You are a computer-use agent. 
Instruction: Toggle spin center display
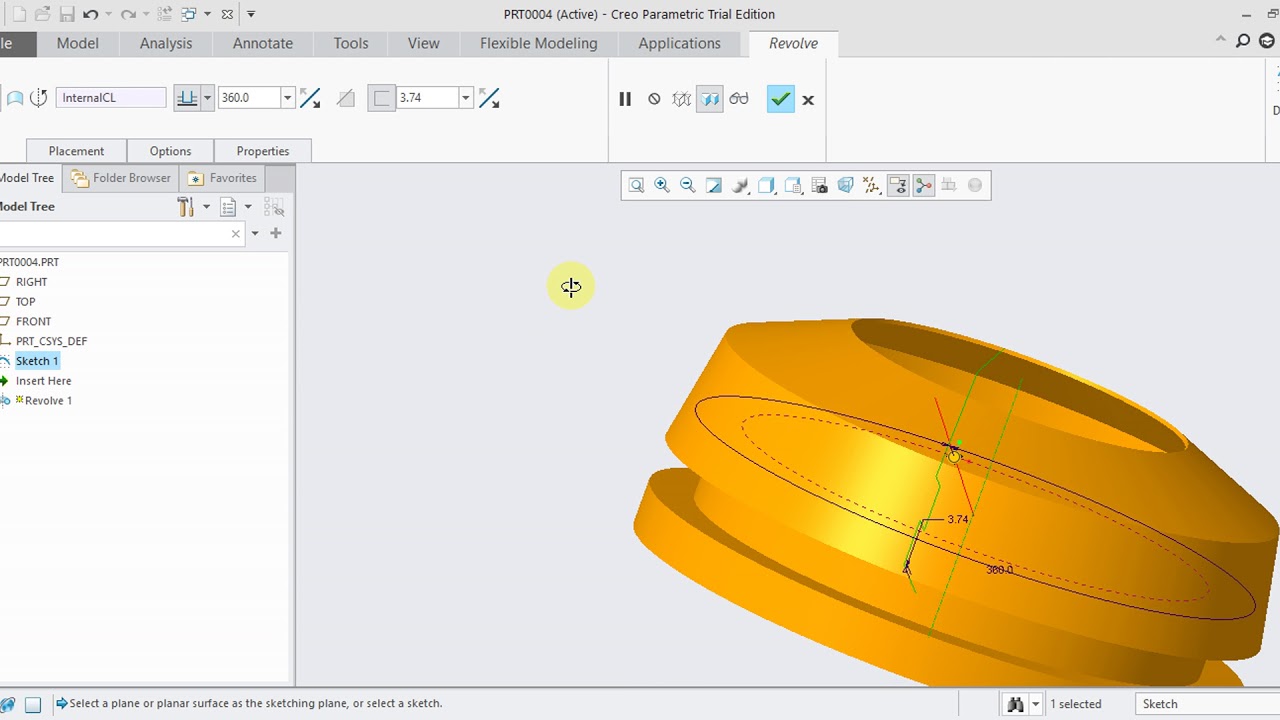(923, 185)
